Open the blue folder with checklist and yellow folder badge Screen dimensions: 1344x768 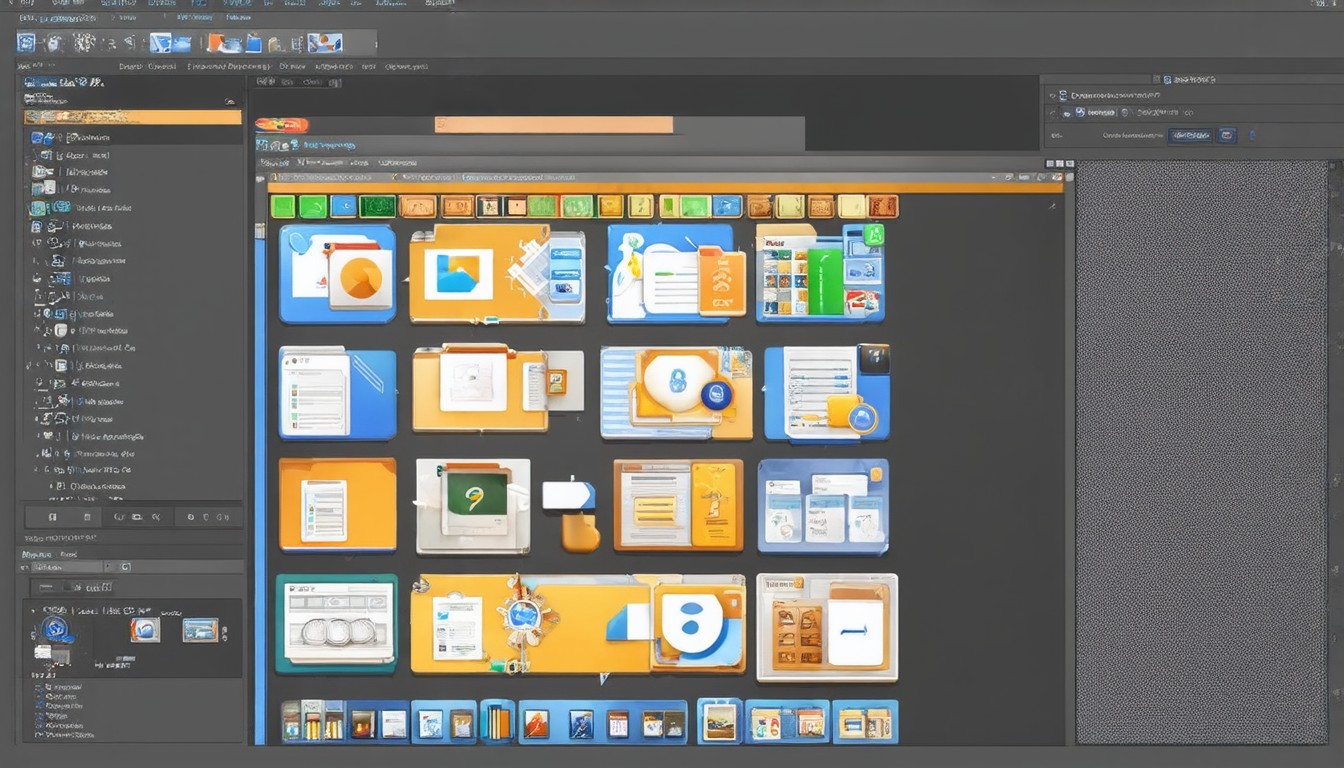[x=827, y=393]
